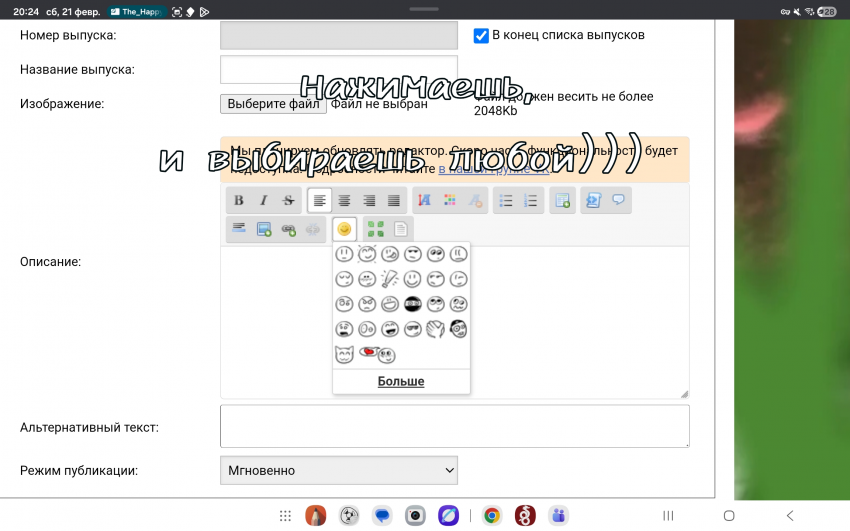
Task: Apply italic formatting
Action: point(264,200)
